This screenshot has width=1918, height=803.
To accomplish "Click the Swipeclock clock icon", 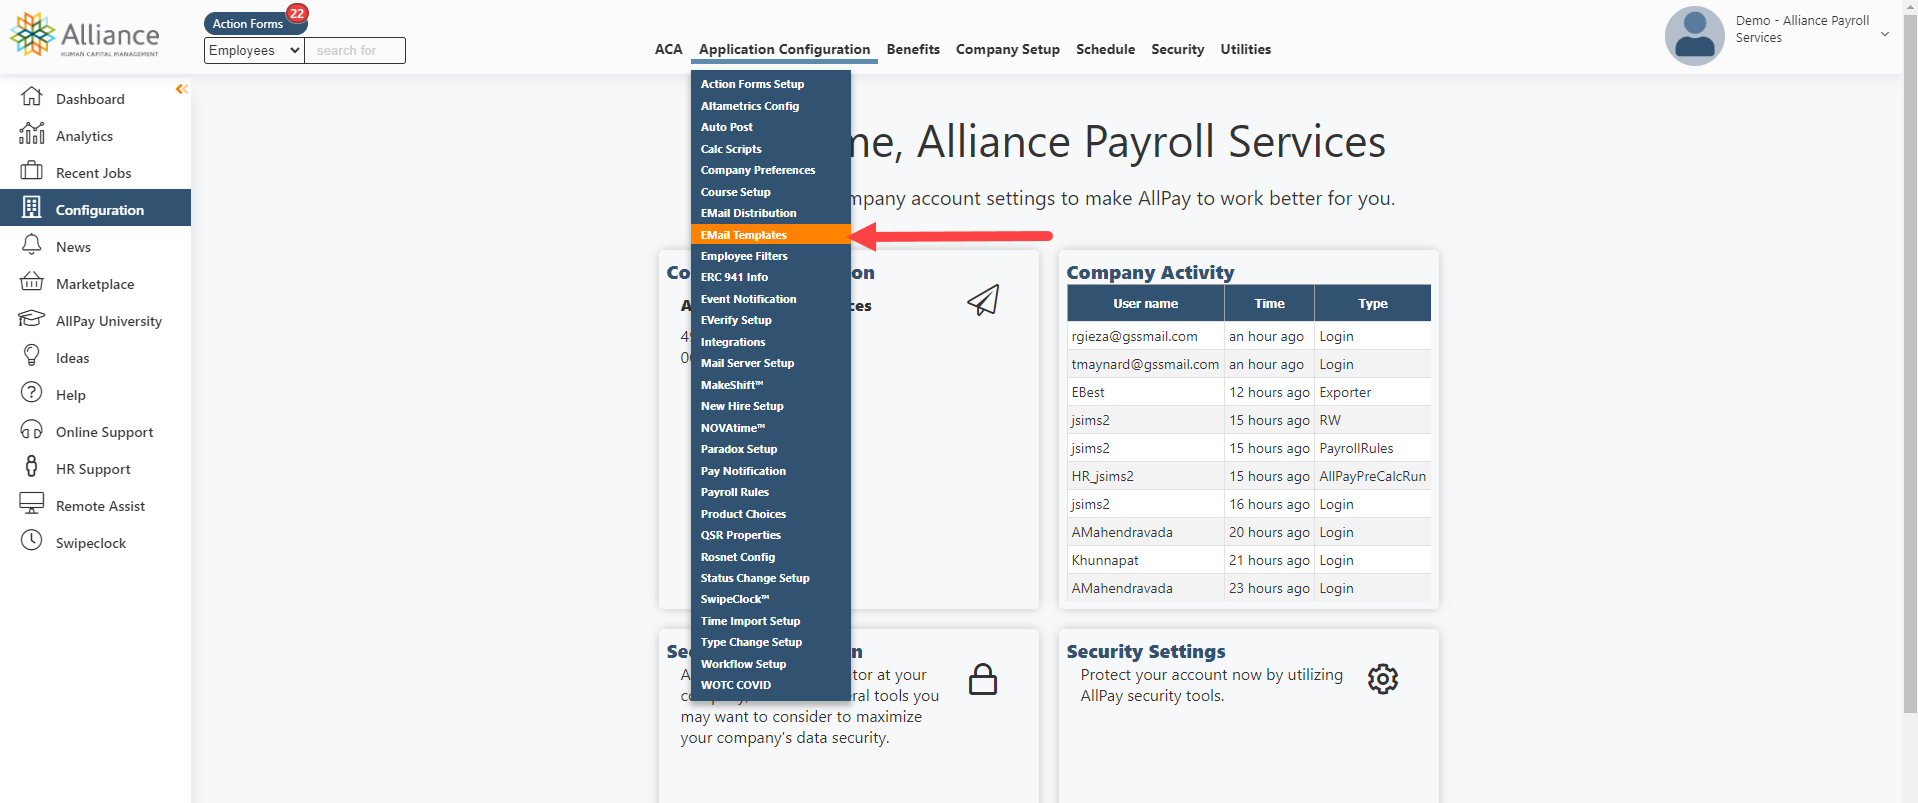I will click(32, 541).
